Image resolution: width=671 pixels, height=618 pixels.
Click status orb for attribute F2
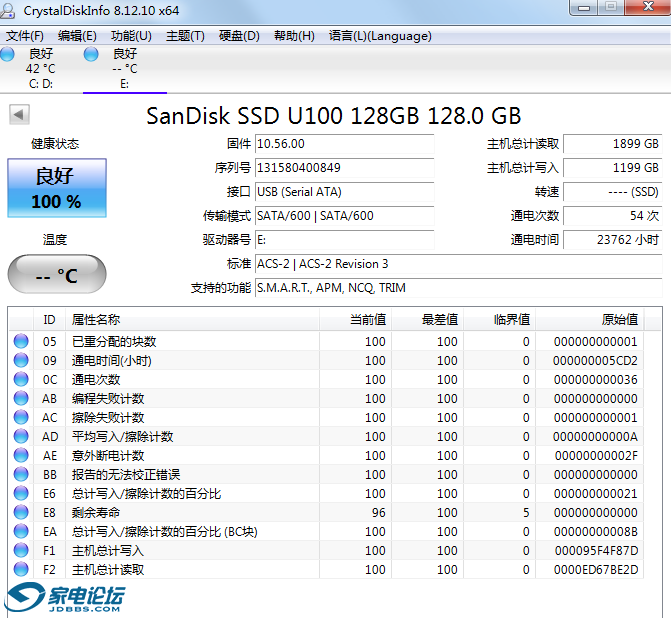21,569
